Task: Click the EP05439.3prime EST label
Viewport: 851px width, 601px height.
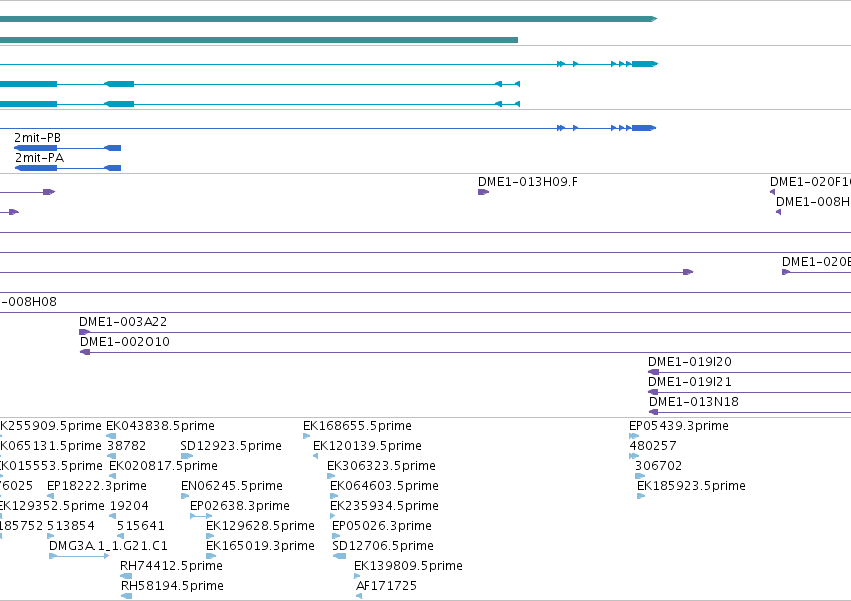Action: pos(678,426)
